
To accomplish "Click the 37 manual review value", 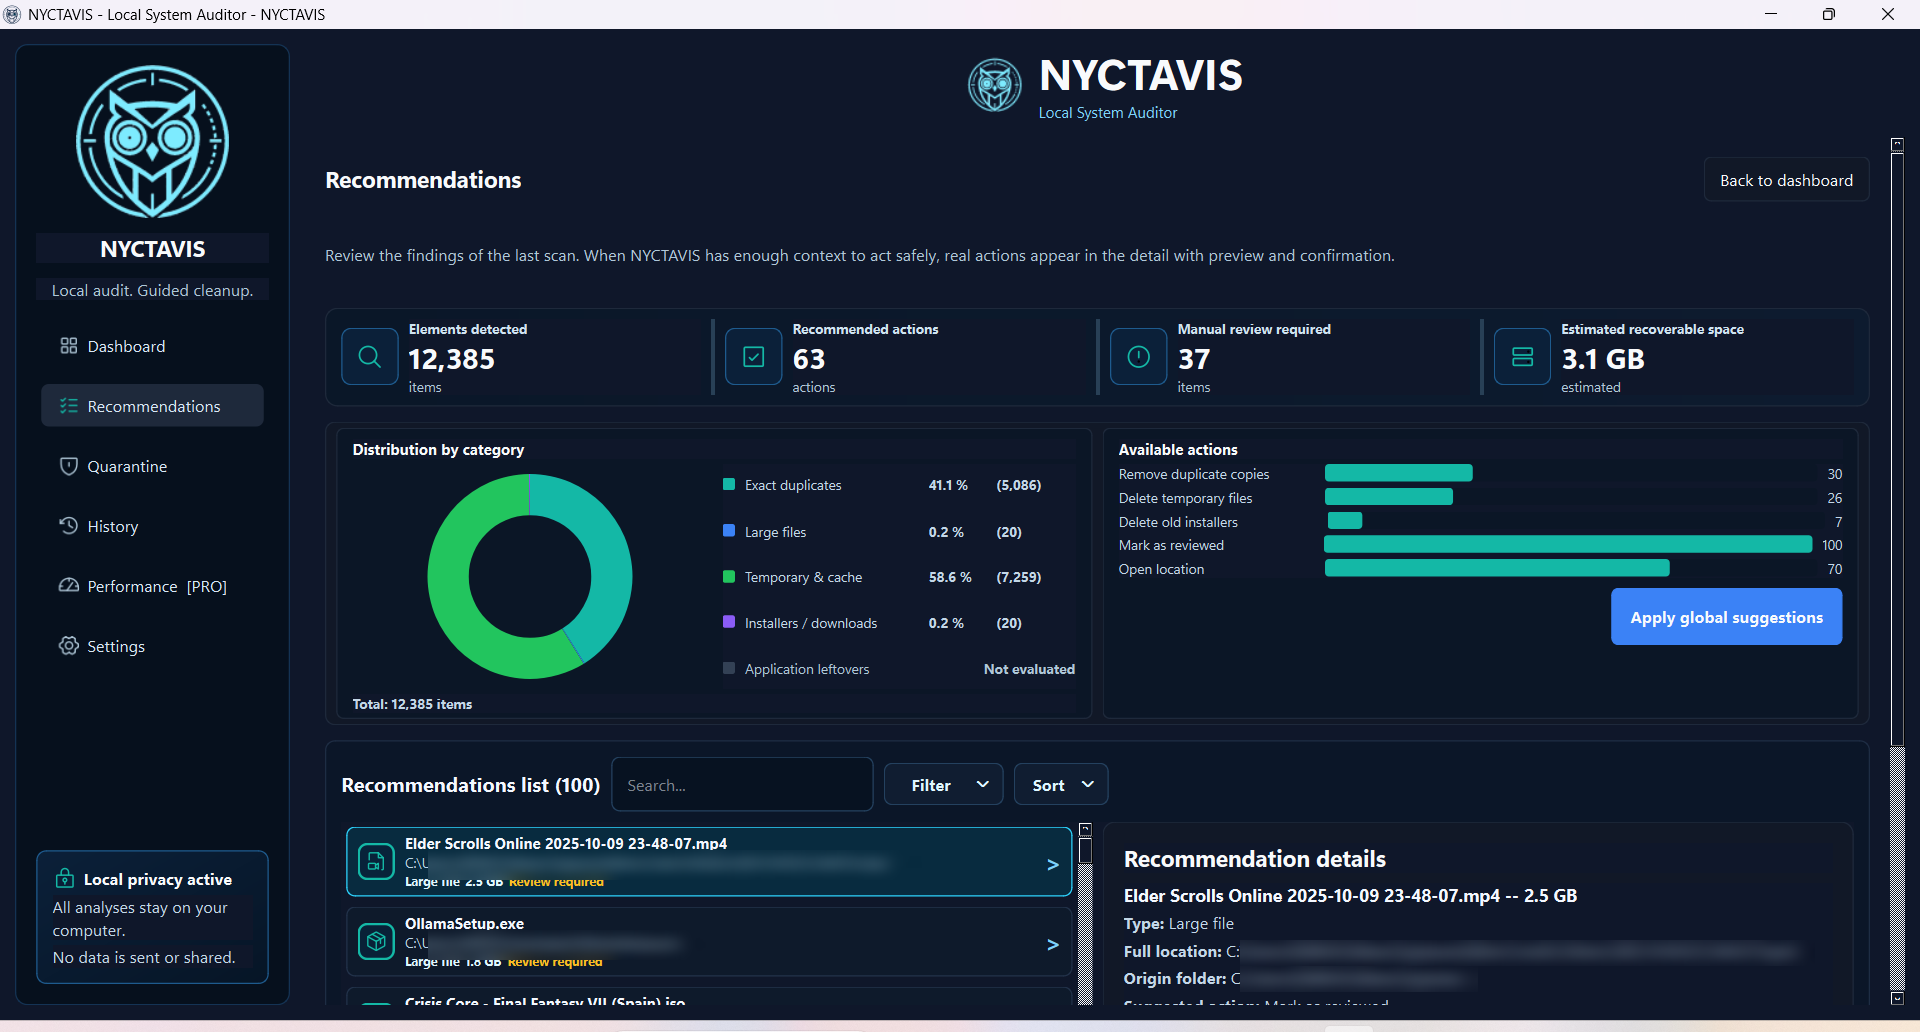I will point(1193,359).
